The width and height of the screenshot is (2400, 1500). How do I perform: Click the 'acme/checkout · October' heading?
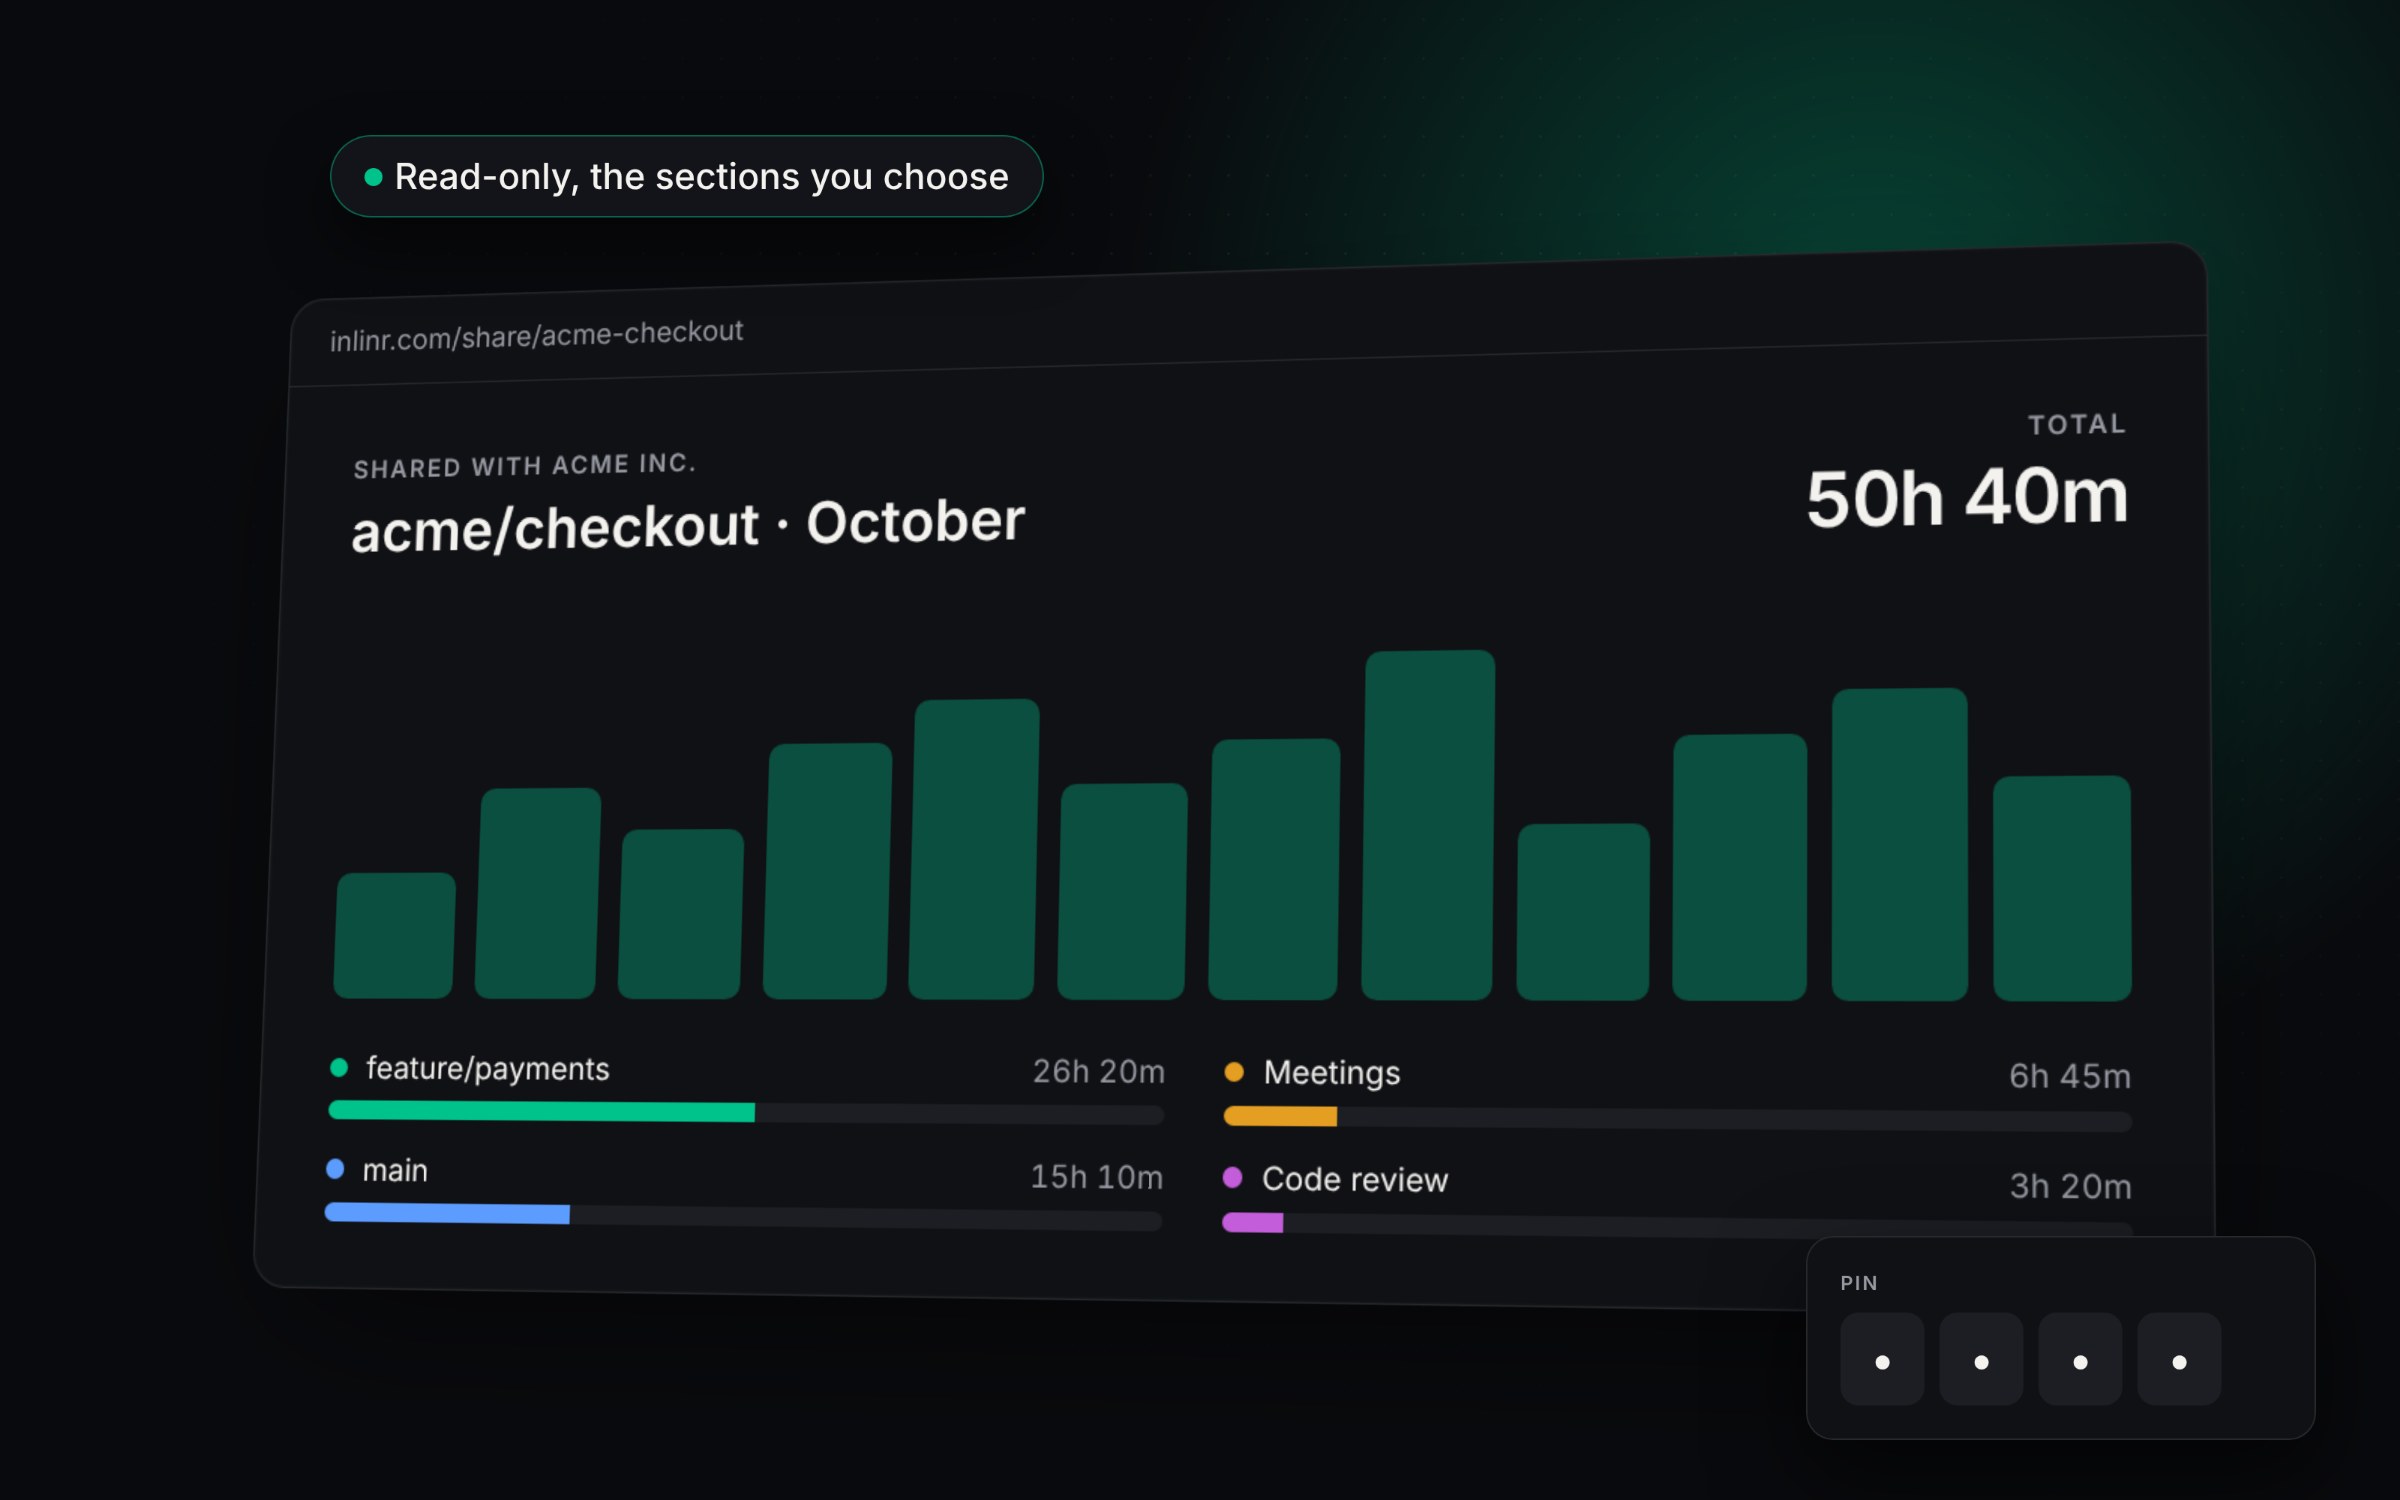(688, 525)
